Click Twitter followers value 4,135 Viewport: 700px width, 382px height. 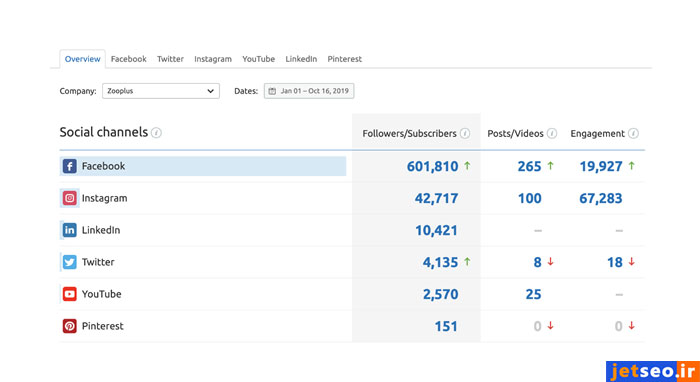(x=441, y=262)
